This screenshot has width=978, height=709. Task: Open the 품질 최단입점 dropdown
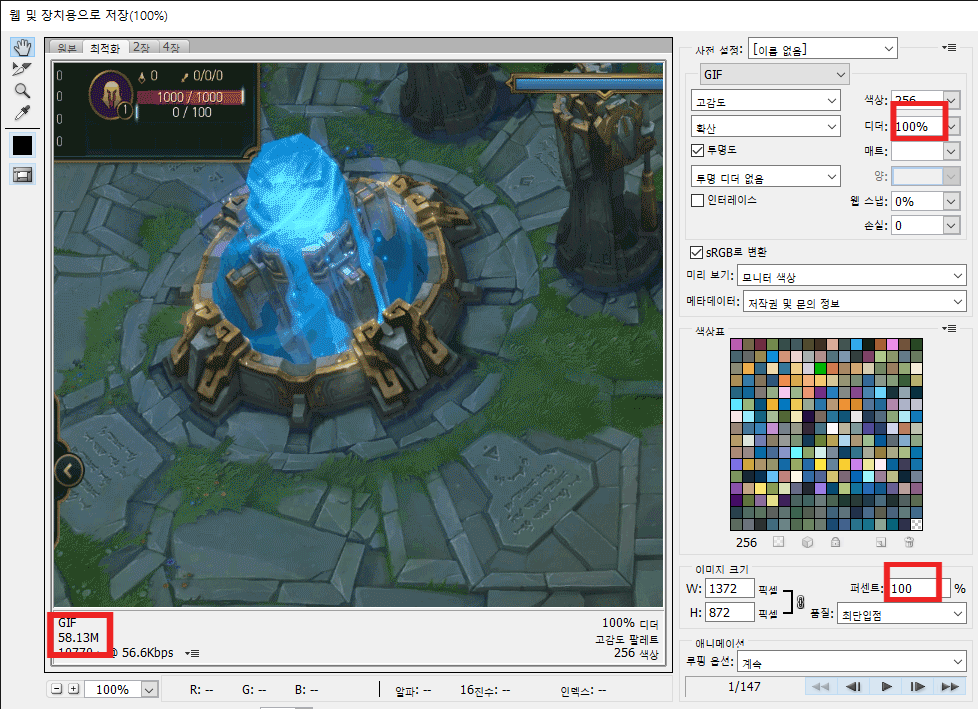[x=901, y=614]
